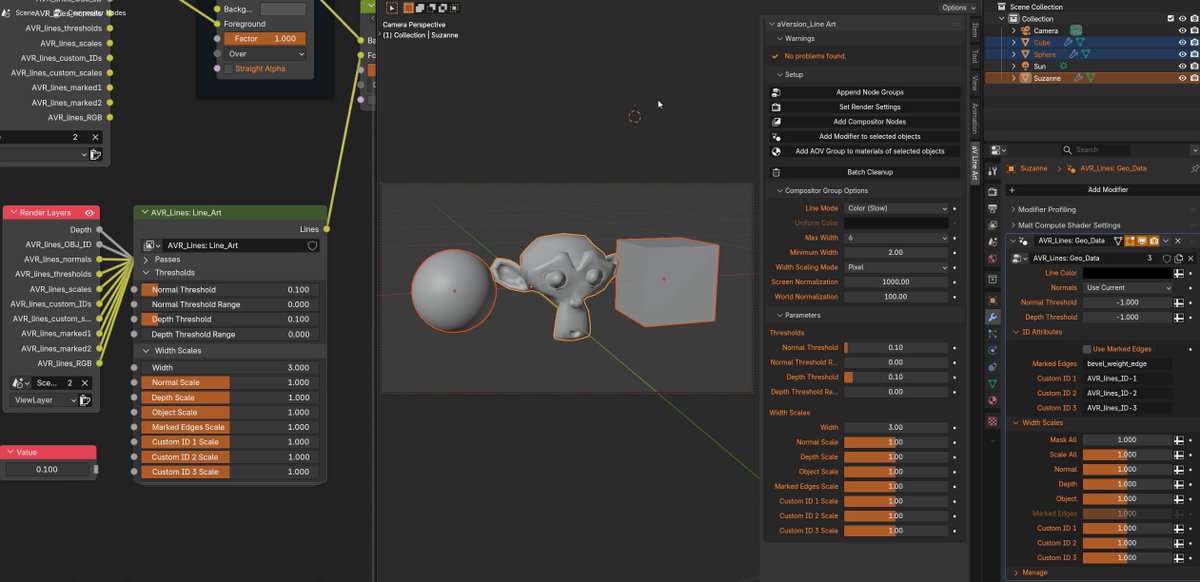Open the Line Mode dropdown

coord(896,208)
